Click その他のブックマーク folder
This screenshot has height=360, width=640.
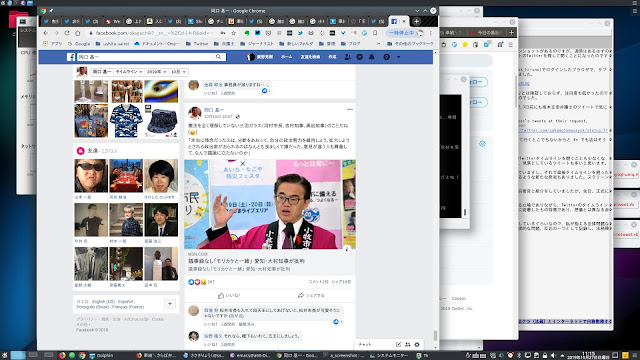[x=410, y=44]
